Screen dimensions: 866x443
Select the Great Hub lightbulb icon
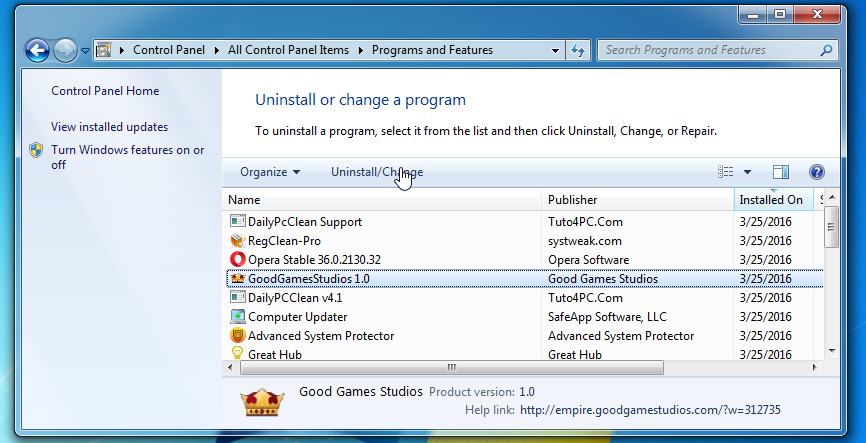point(237,353)
